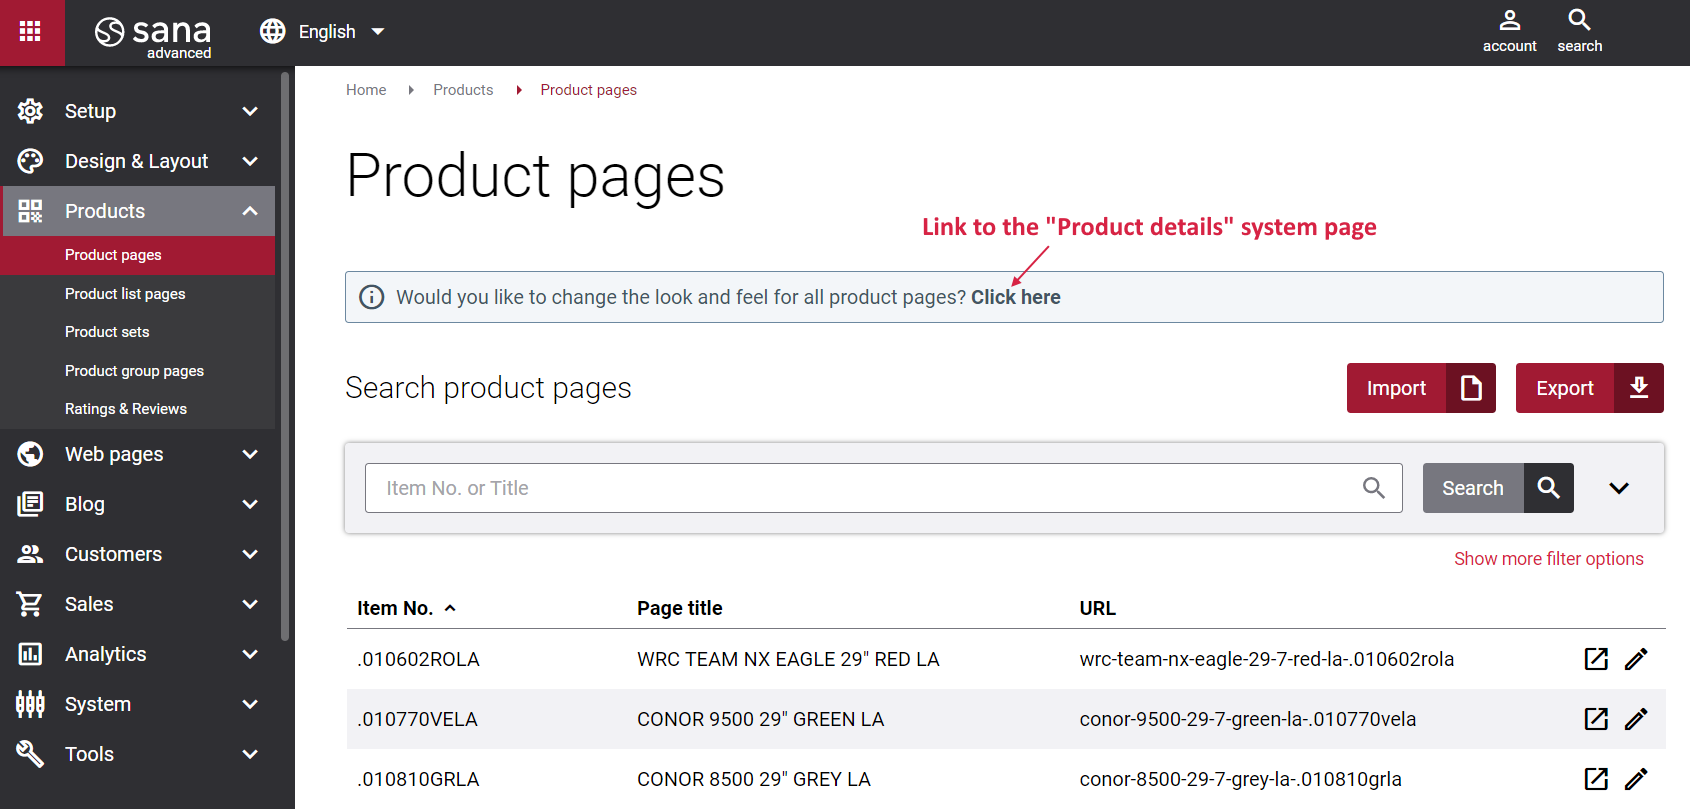This screenshot has width=1690, height=809.
Task: Click the Web pages globe icon
Action: point(30,454)
